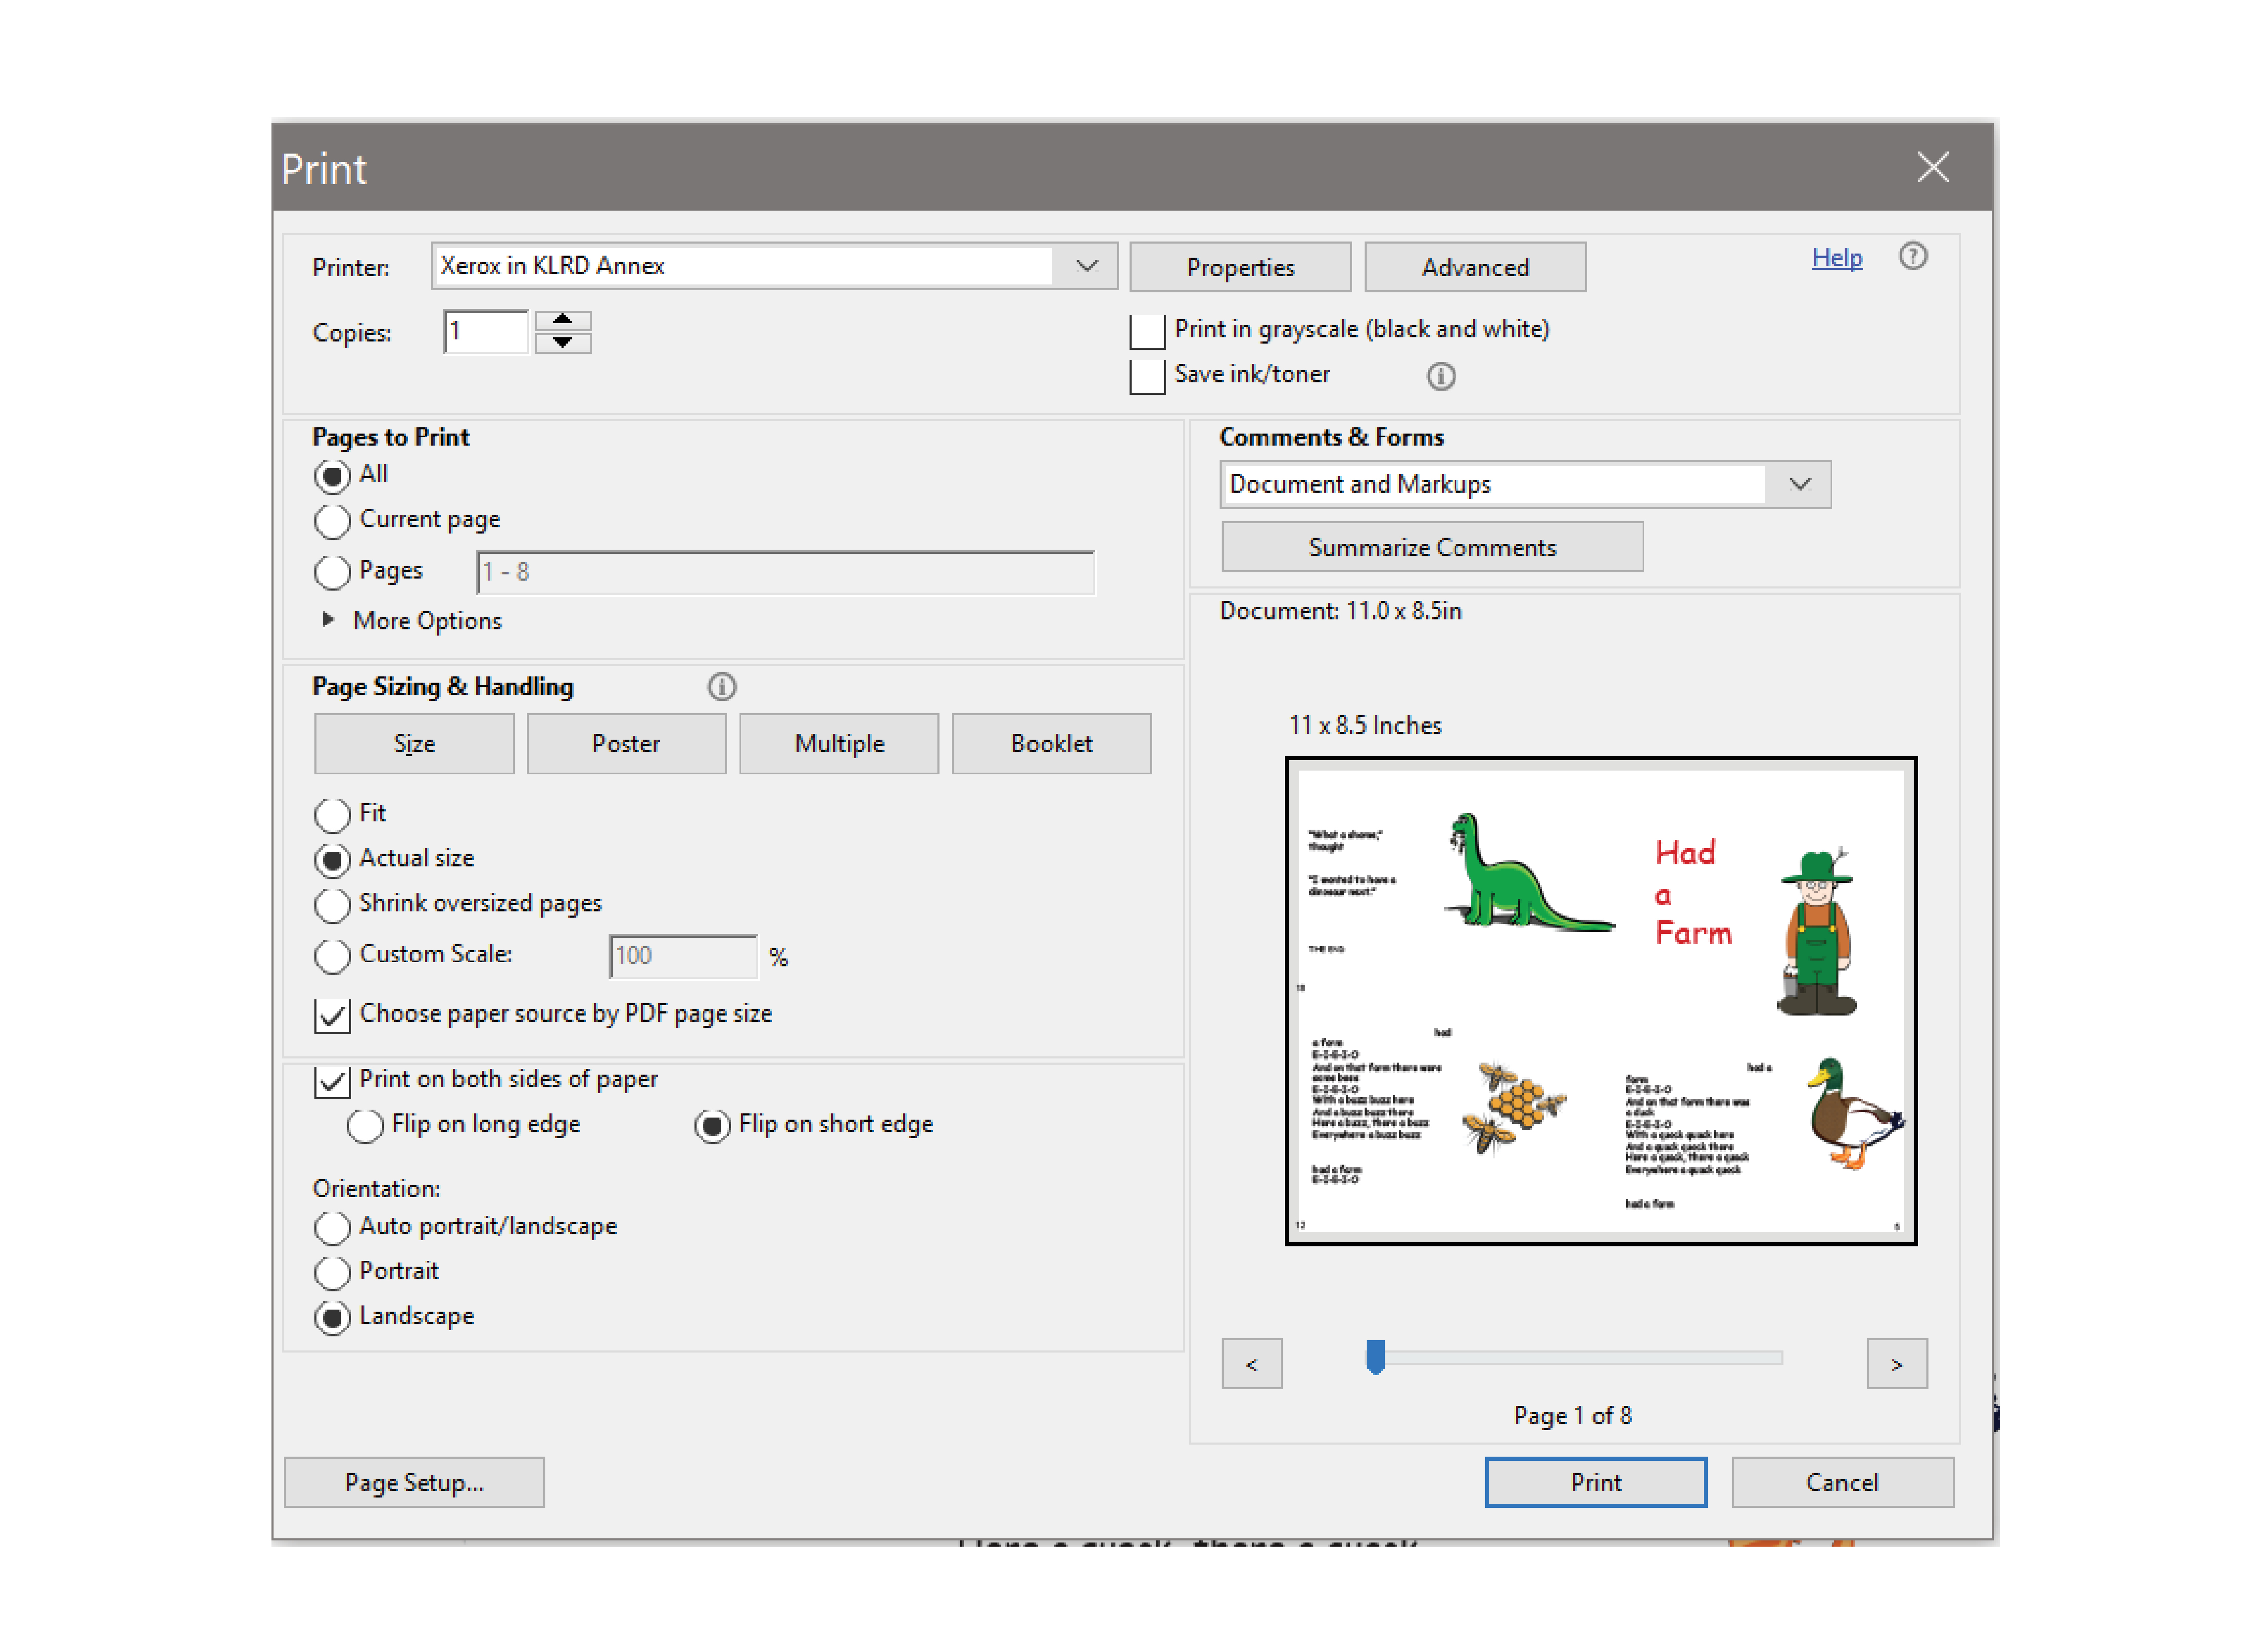Open Page Setup dialog
The image size is (2268, 1649).
[414, 1482]
